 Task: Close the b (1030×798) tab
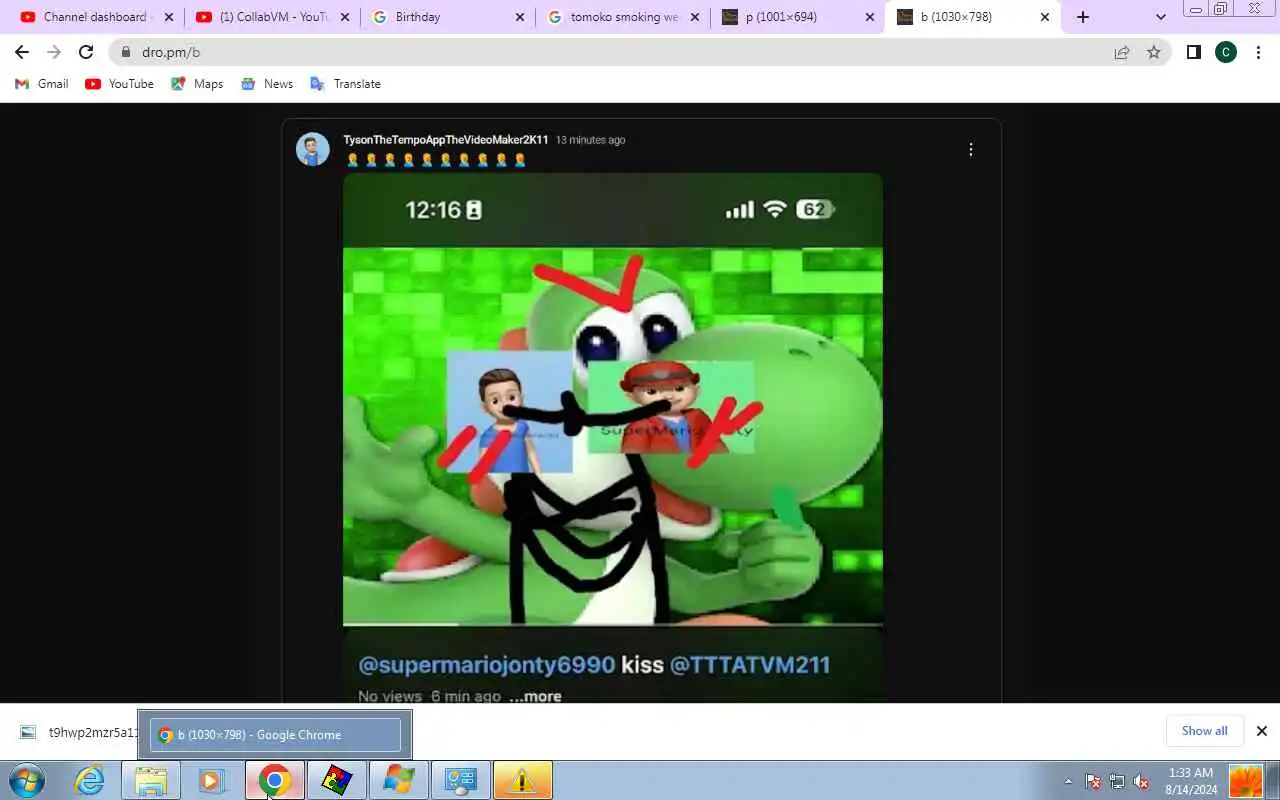pyautogui.click(x=1045, y=17)
